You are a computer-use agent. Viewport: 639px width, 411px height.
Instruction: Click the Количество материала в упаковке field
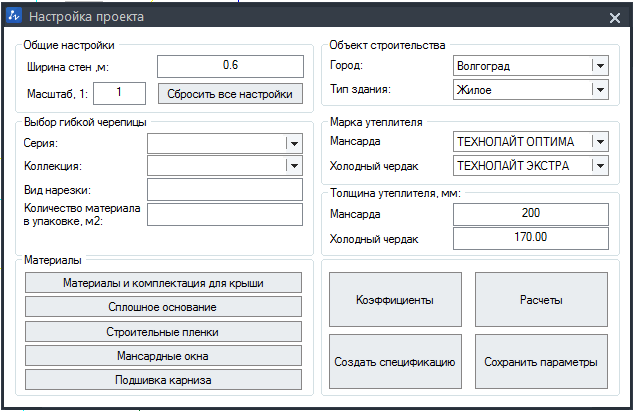coord(225,214)
